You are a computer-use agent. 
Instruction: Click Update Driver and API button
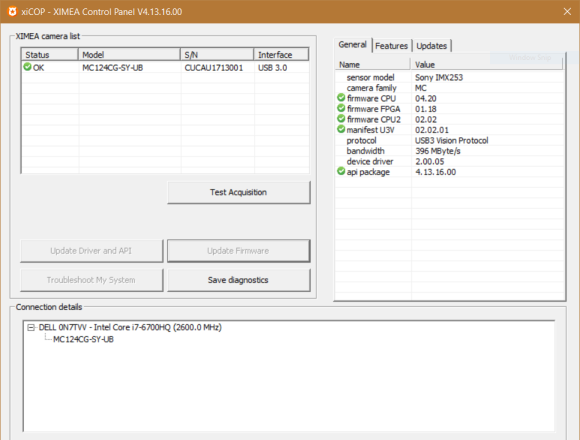coord(91,251)
